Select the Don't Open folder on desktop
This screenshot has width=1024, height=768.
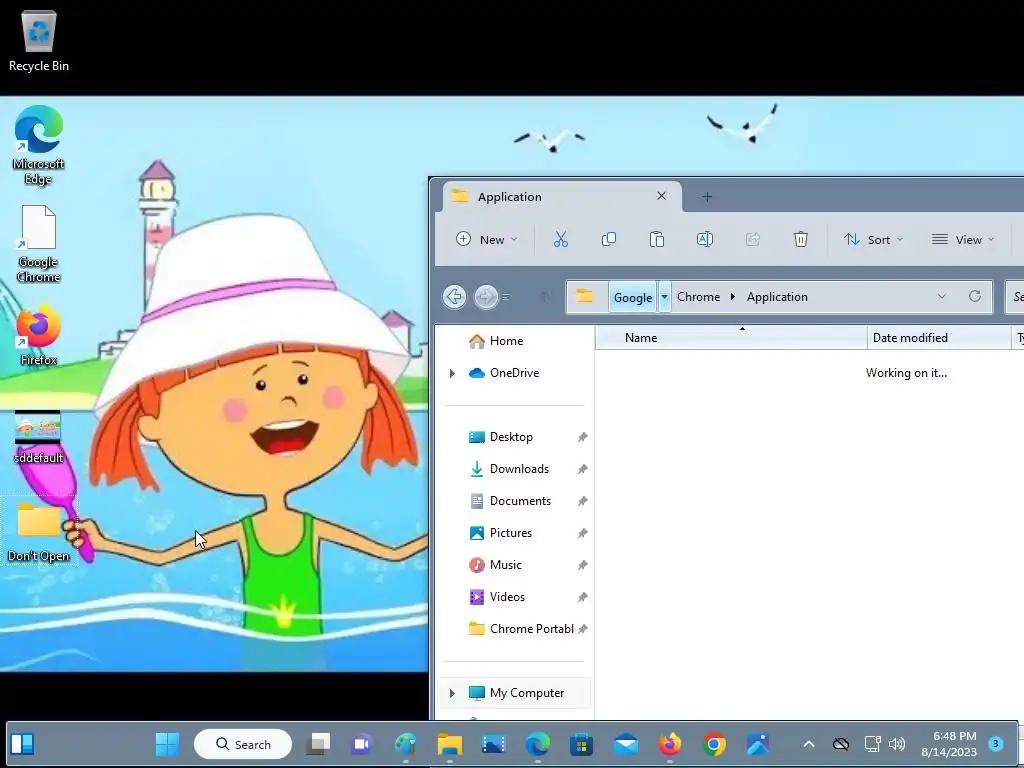point(39,531)
